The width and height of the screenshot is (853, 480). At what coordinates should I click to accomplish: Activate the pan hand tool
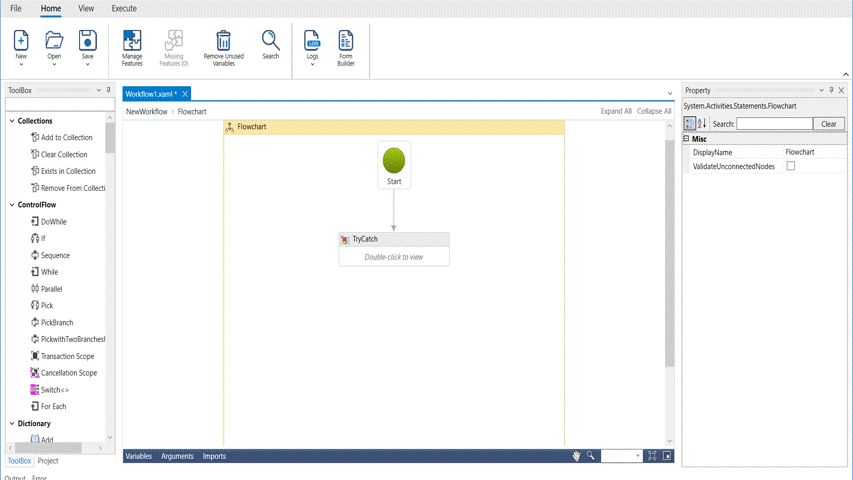(x=576, y=456)
